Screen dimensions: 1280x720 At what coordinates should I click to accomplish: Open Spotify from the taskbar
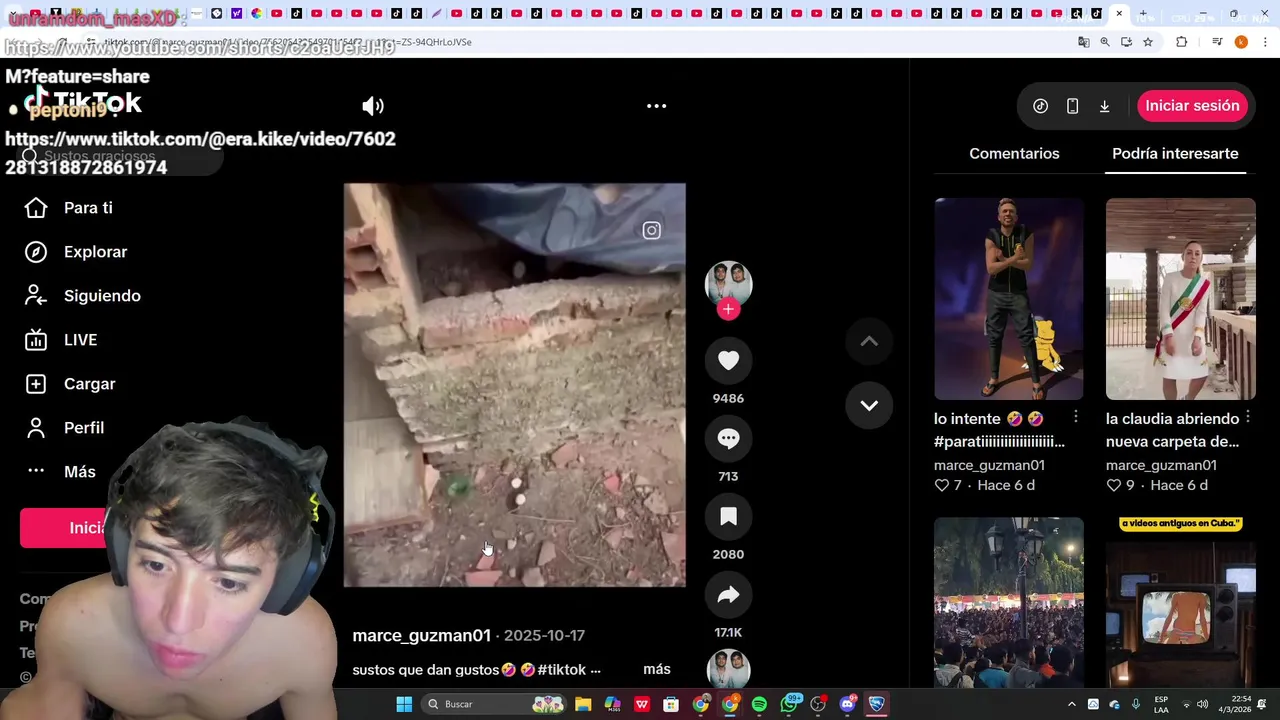pos(759,704)
